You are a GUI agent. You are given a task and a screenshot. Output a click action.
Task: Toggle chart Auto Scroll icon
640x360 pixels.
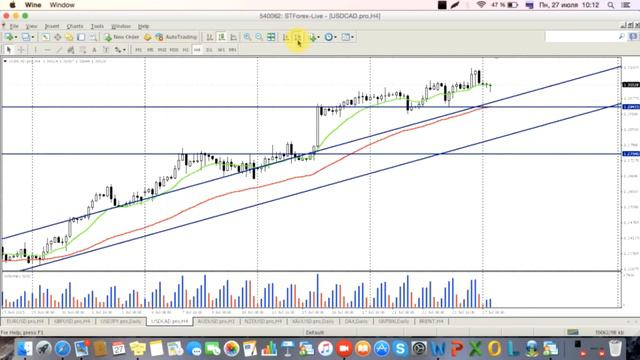click(286, 37)
